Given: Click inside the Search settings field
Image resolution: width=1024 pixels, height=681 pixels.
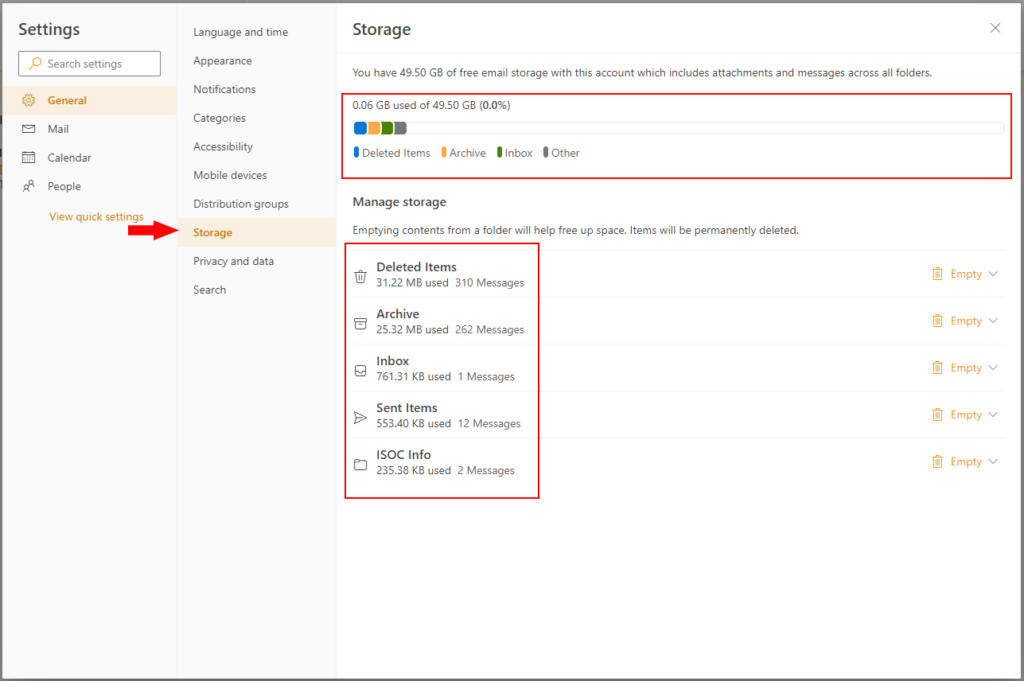Looking at the screenshot, I should tap(89, 63).
